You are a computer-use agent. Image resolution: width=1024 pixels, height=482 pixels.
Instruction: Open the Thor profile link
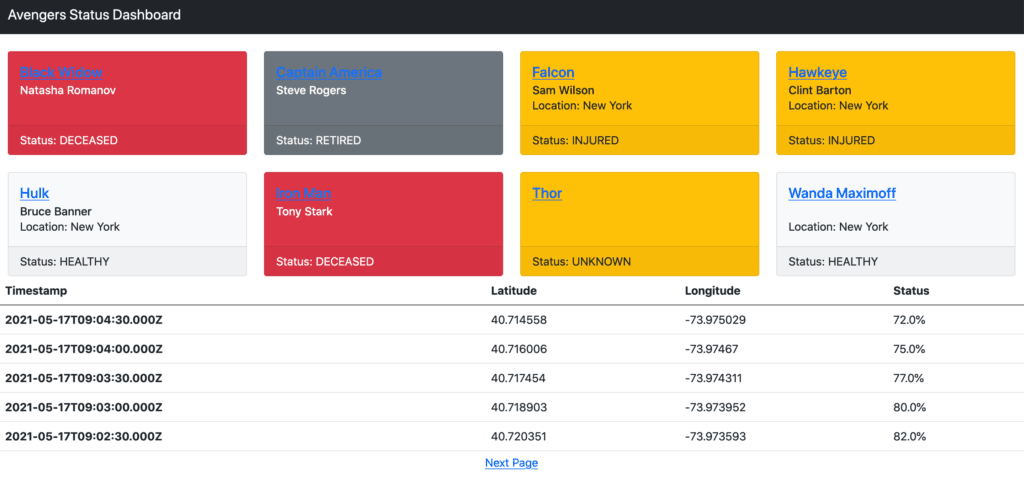pyautogui.click(x=547, y=193)
